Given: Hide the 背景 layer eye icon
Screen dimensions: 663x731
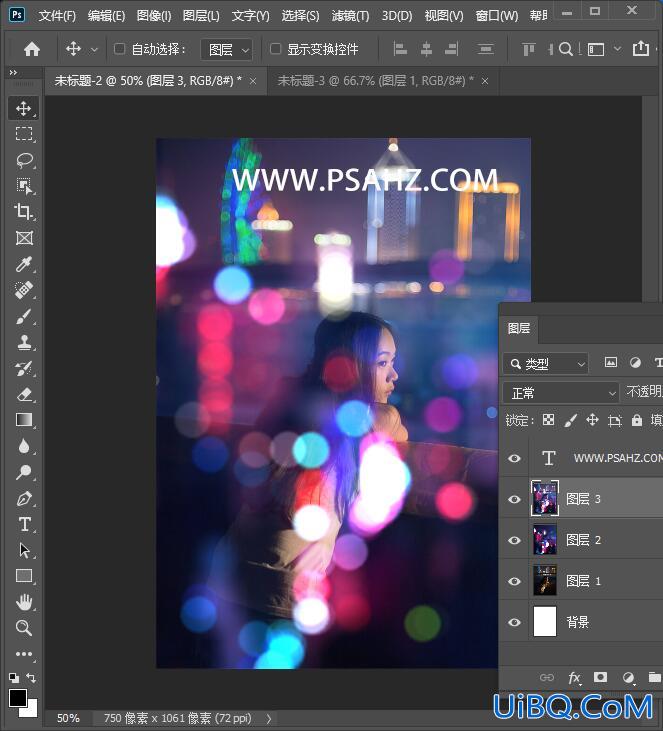Looking at the screenshot, I should 514,622.
